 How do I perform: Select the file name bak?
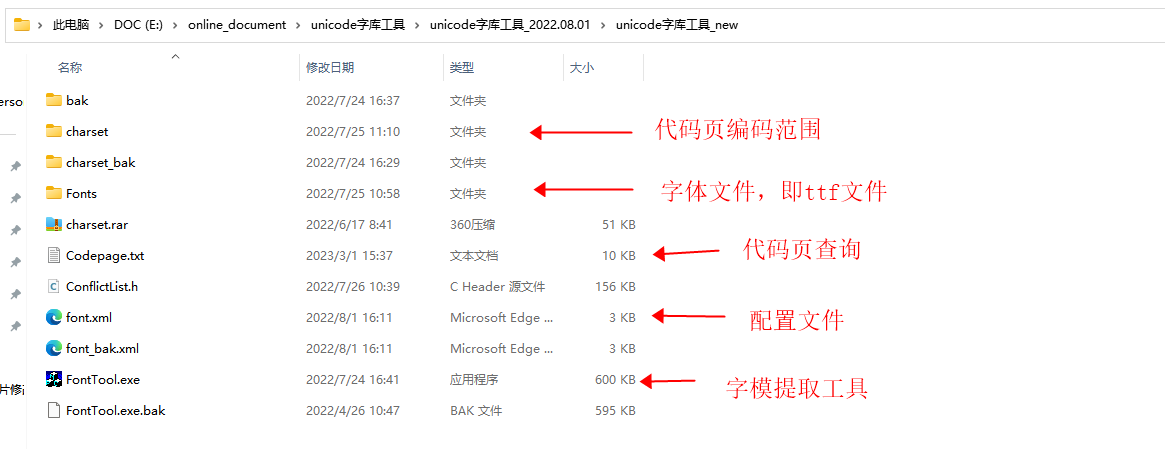[x=77, y=100]
